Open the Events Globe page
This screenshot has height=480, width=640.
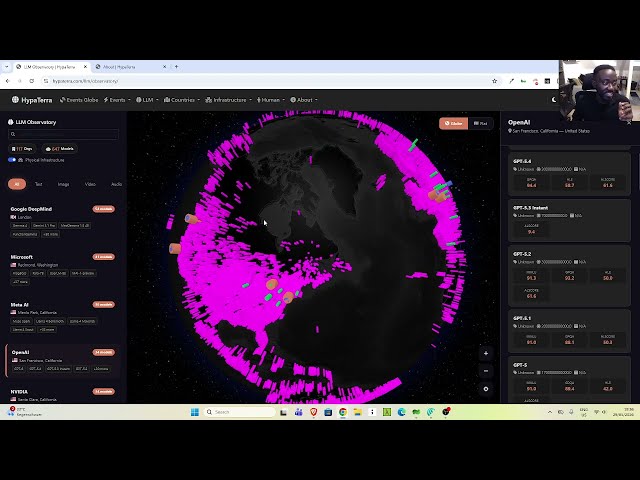[79, 100]
